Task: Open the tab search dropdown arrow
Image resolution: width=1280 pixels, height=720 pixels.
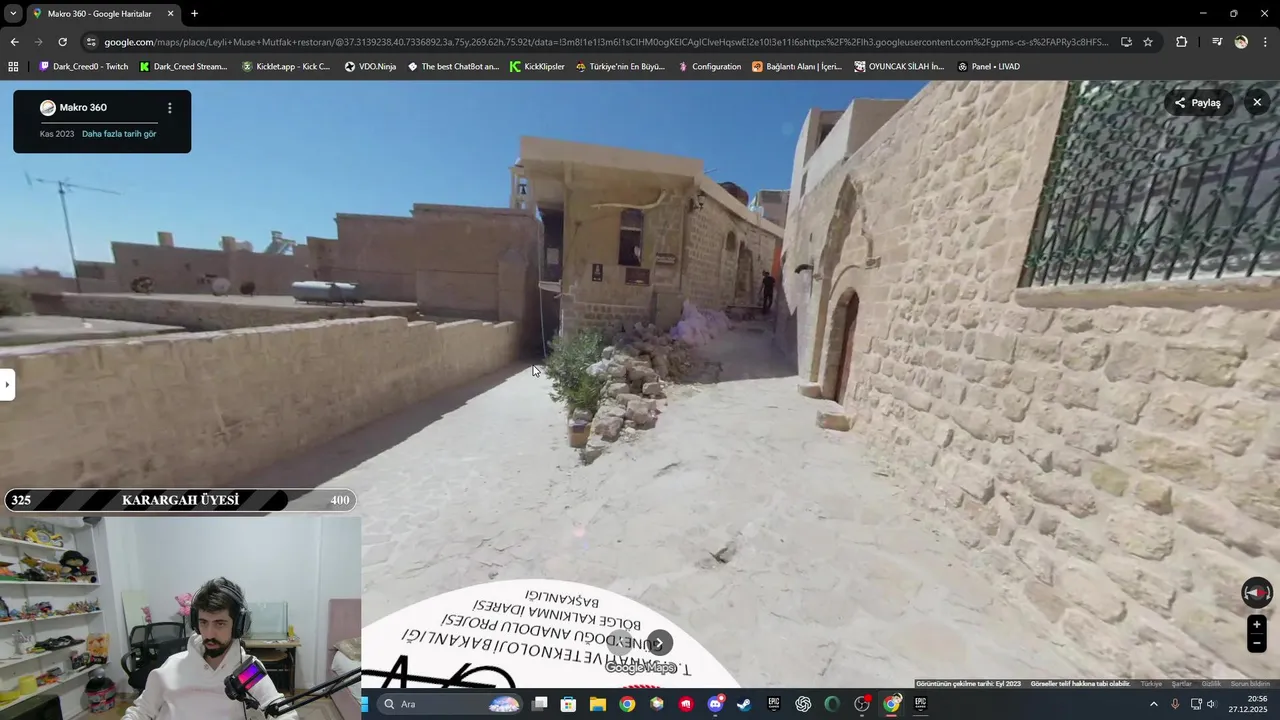Action: (x=13, y=13)
